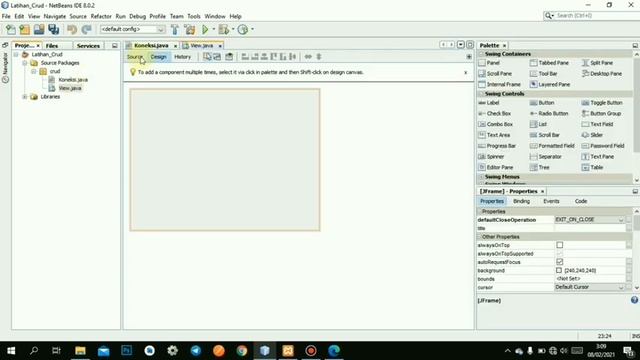
Task: Click the Build Project hammer icon
Action: [x=175, y=29]
